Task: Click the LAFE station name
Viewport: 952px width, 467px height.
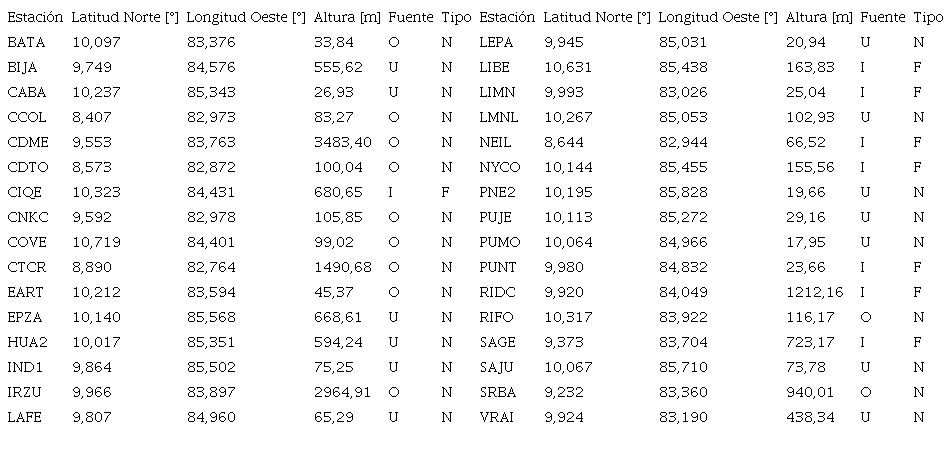Action: pos(26,417)
